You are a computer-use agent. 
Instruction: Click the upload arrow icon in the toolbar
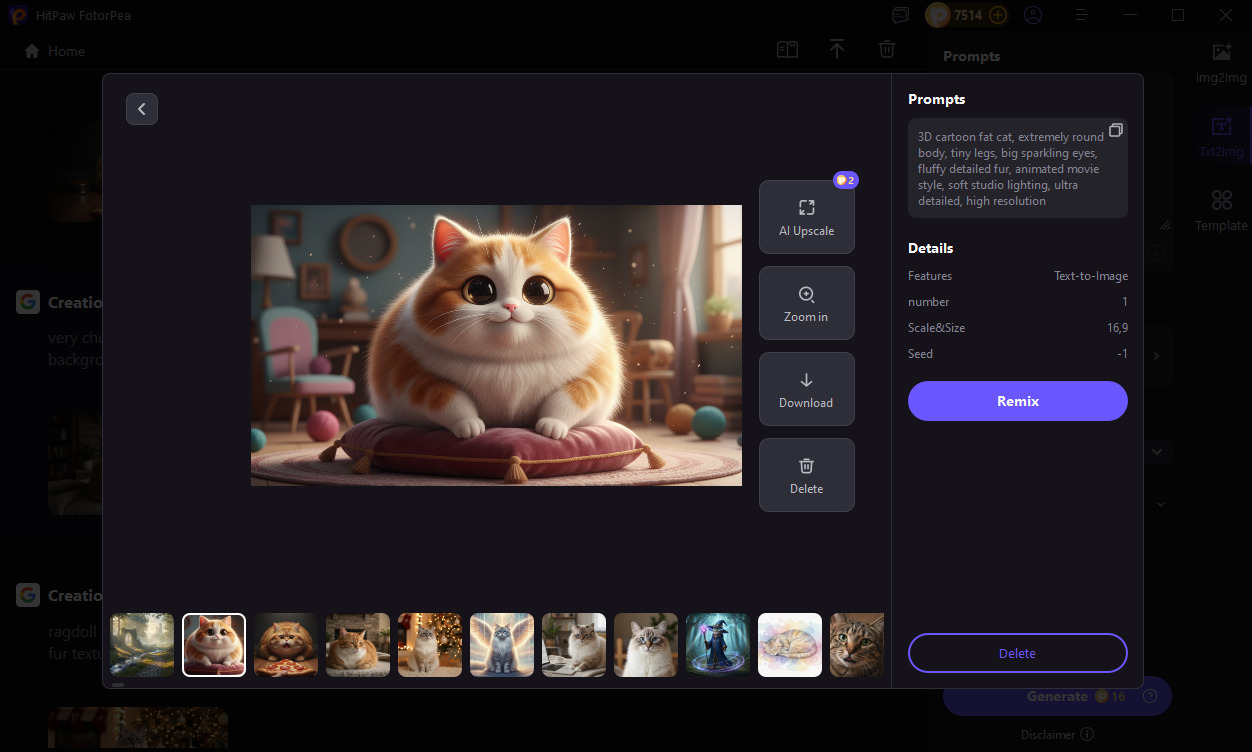point(837,49)
